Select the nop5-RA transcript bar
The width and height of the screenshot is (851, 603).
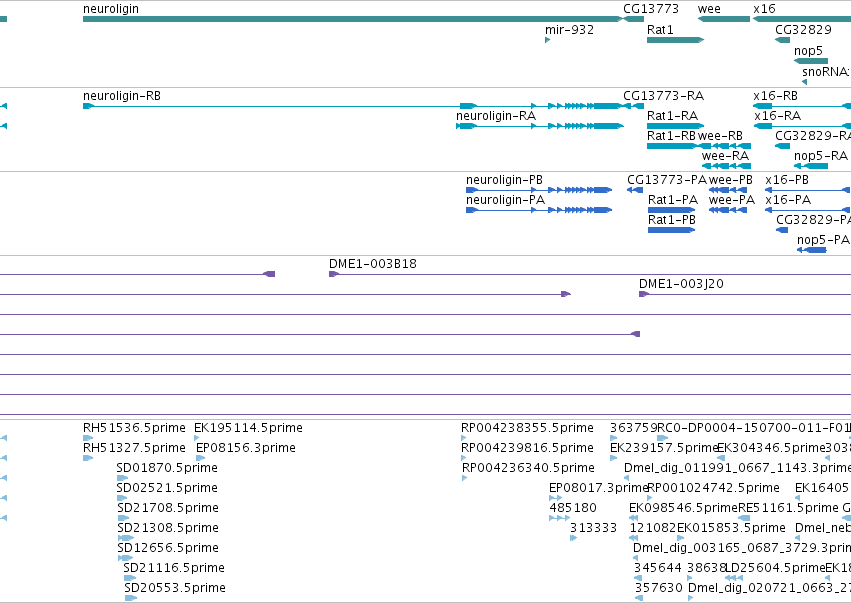[811, 166]
